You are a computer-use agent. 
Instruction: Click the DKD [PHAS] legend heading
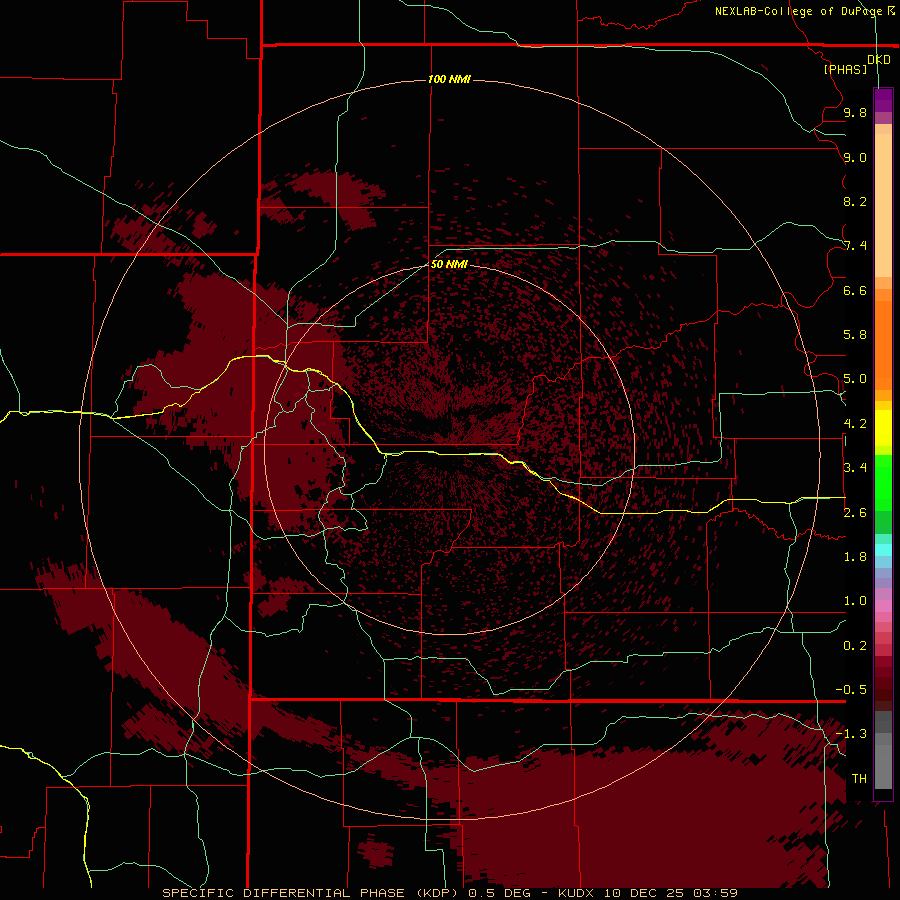click(x=856, y=64)
